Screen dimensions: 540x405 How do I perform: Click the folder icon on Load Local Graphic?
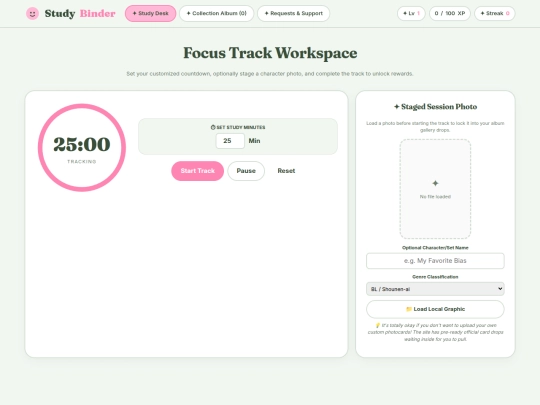[409, 309]
